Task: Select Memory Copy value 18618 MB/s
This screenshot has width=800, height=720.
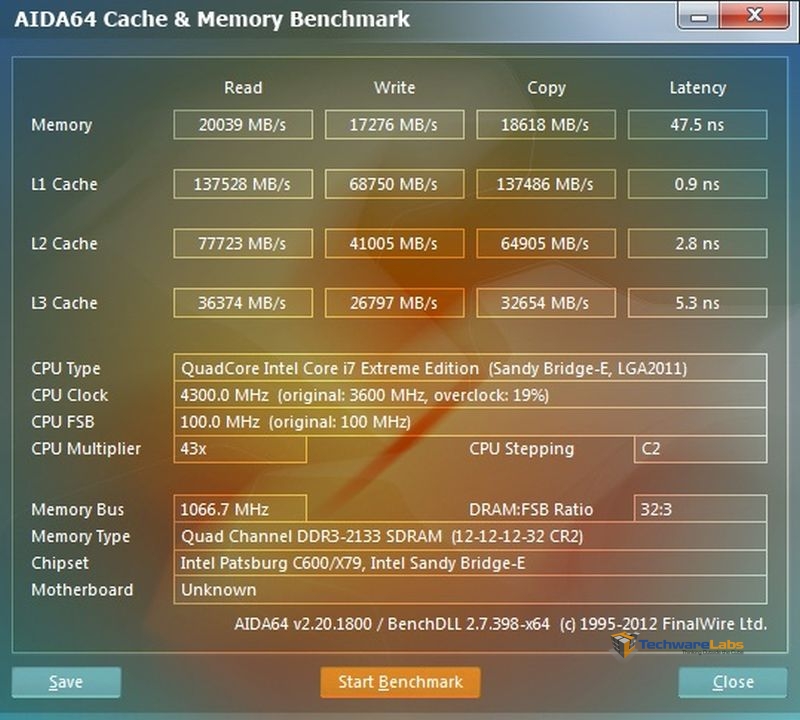Action: coord(546,125)
